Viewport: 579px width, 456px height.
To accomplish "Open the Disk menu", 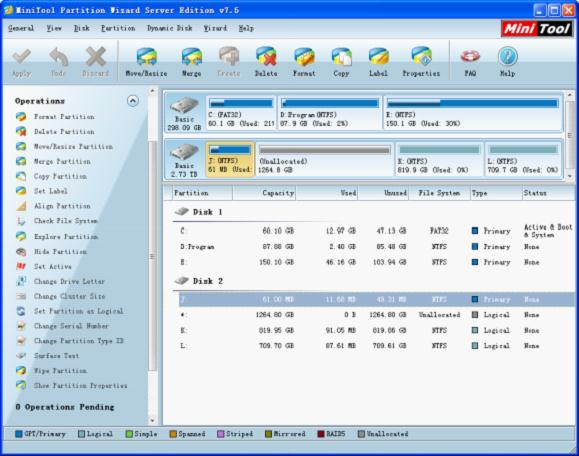I will (82, 28).
